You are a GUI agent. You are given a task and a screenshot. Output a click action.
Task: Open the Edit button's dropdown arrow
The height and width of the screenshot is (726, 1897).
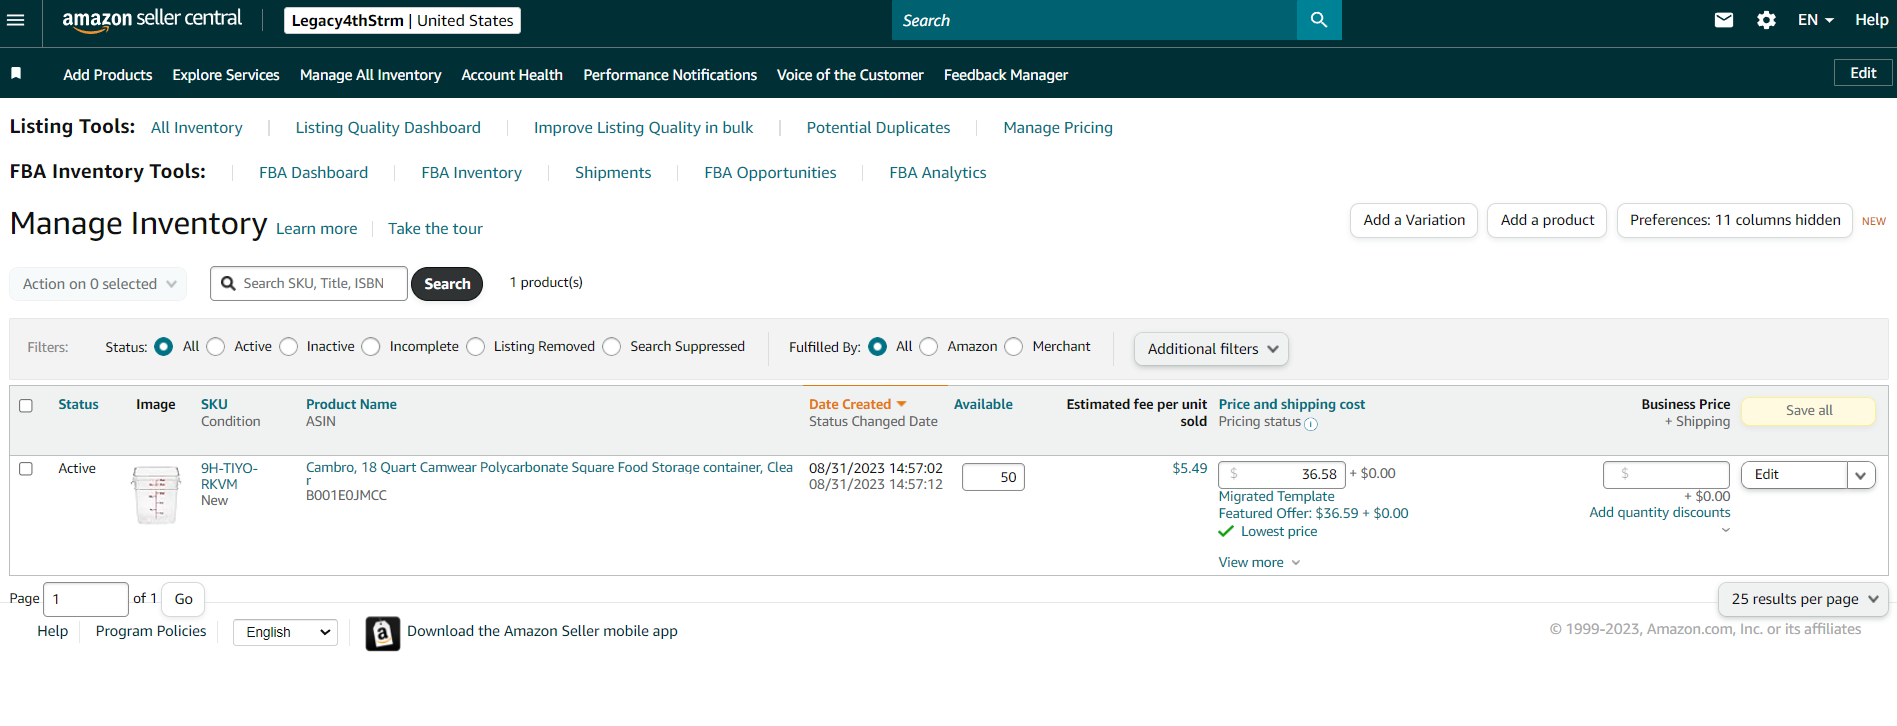click(1860, 475)
